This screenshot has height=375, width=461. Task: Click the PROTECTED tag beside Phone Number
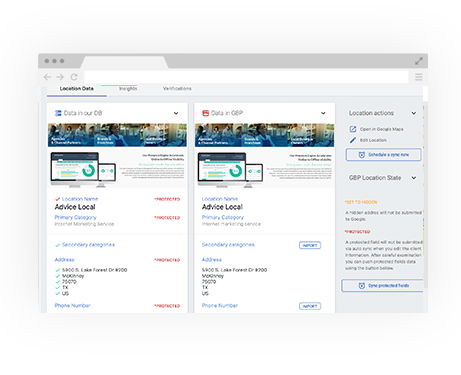tap(167, 306)
